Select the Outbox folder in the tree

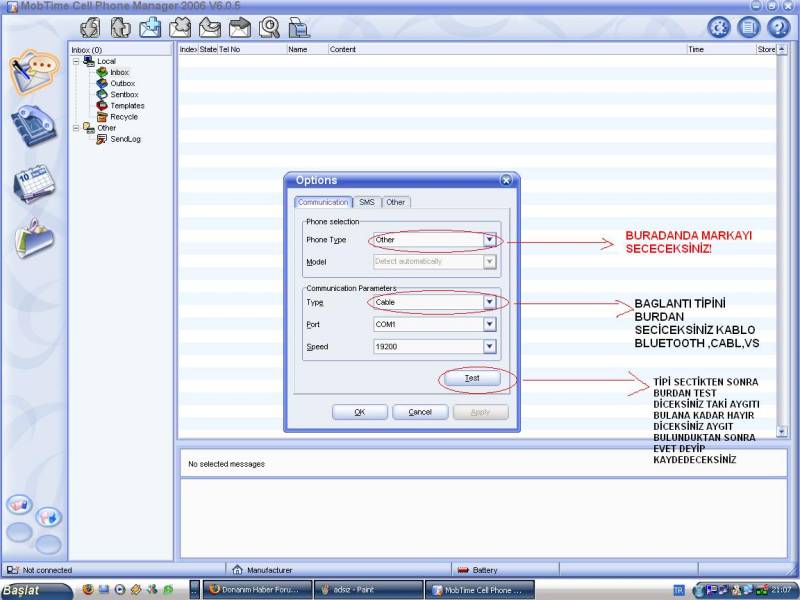click(122, 84)
